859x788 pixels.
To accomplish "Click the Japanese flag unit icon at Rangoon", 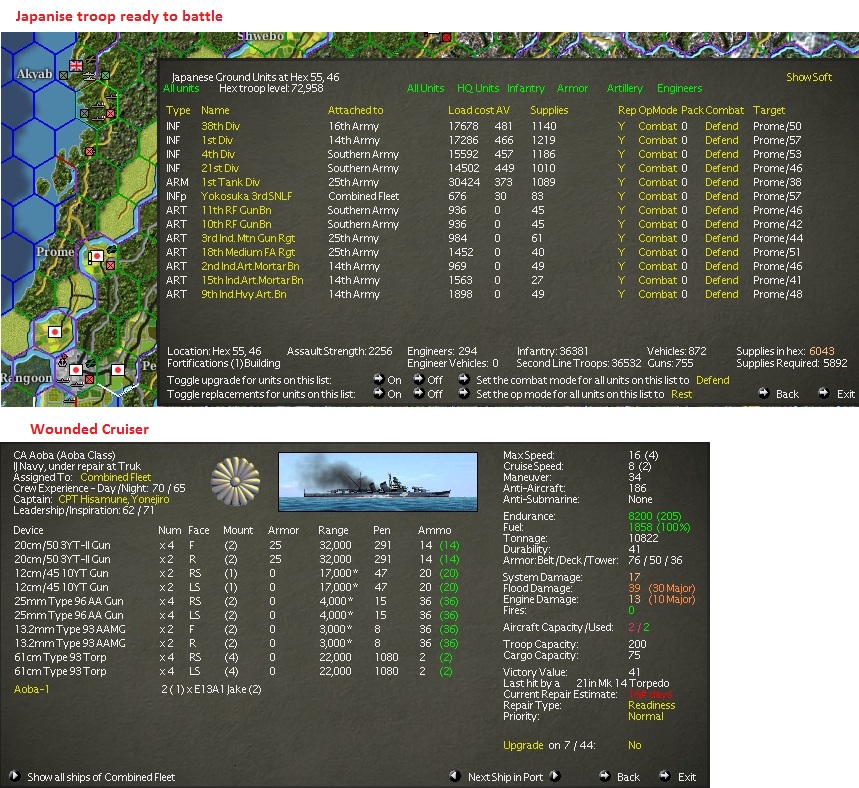I will [76, 370].
